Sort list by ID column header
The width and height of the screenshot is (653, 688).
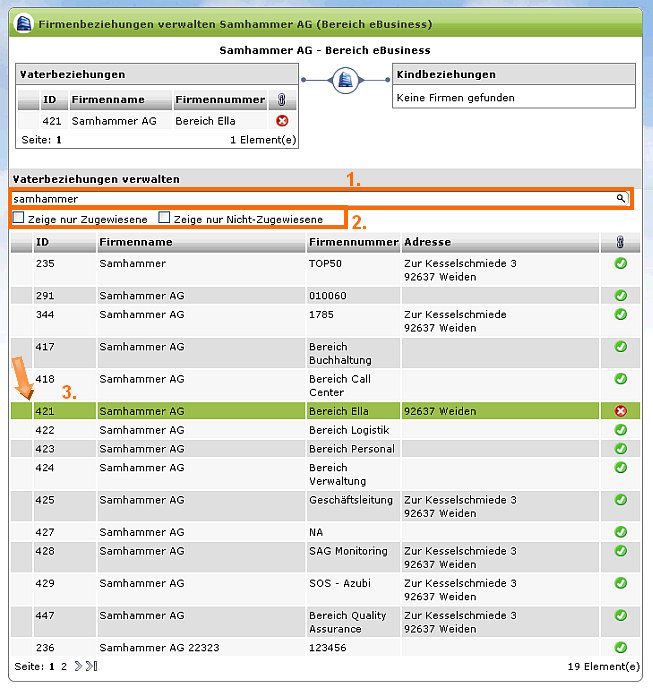[42, 242]
